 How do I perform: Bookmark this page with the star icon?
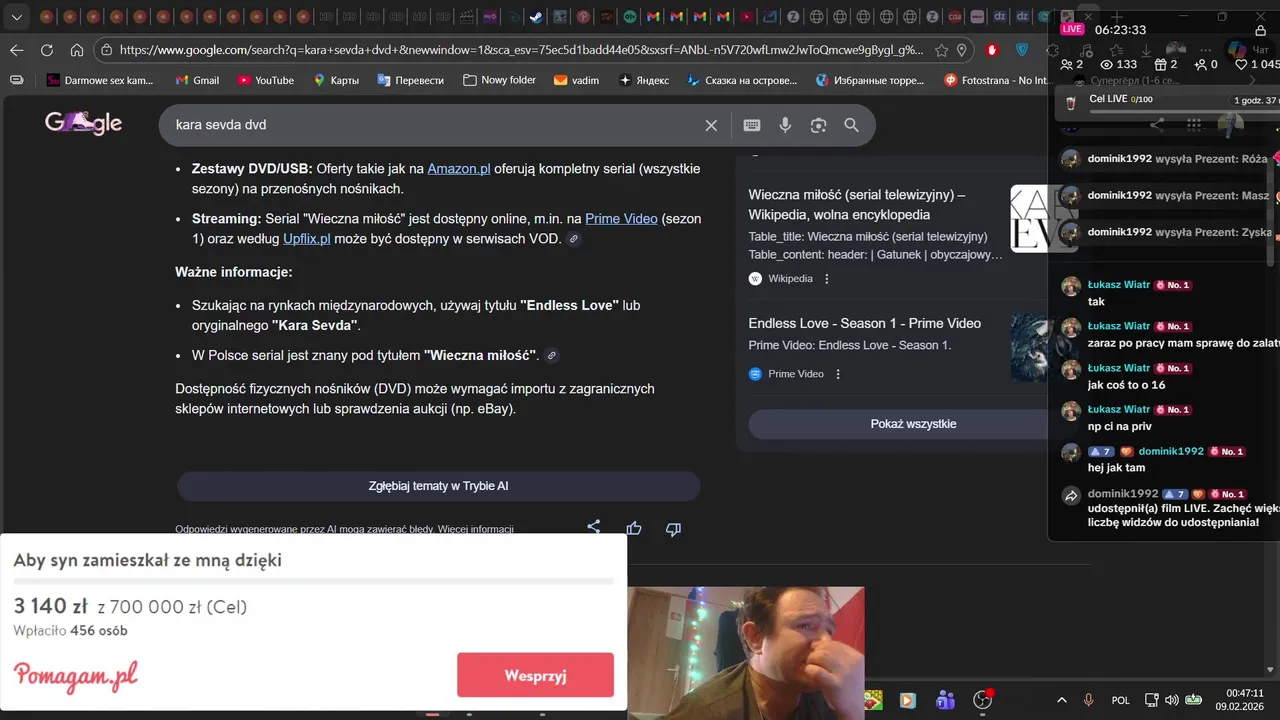tap(942, 50)
